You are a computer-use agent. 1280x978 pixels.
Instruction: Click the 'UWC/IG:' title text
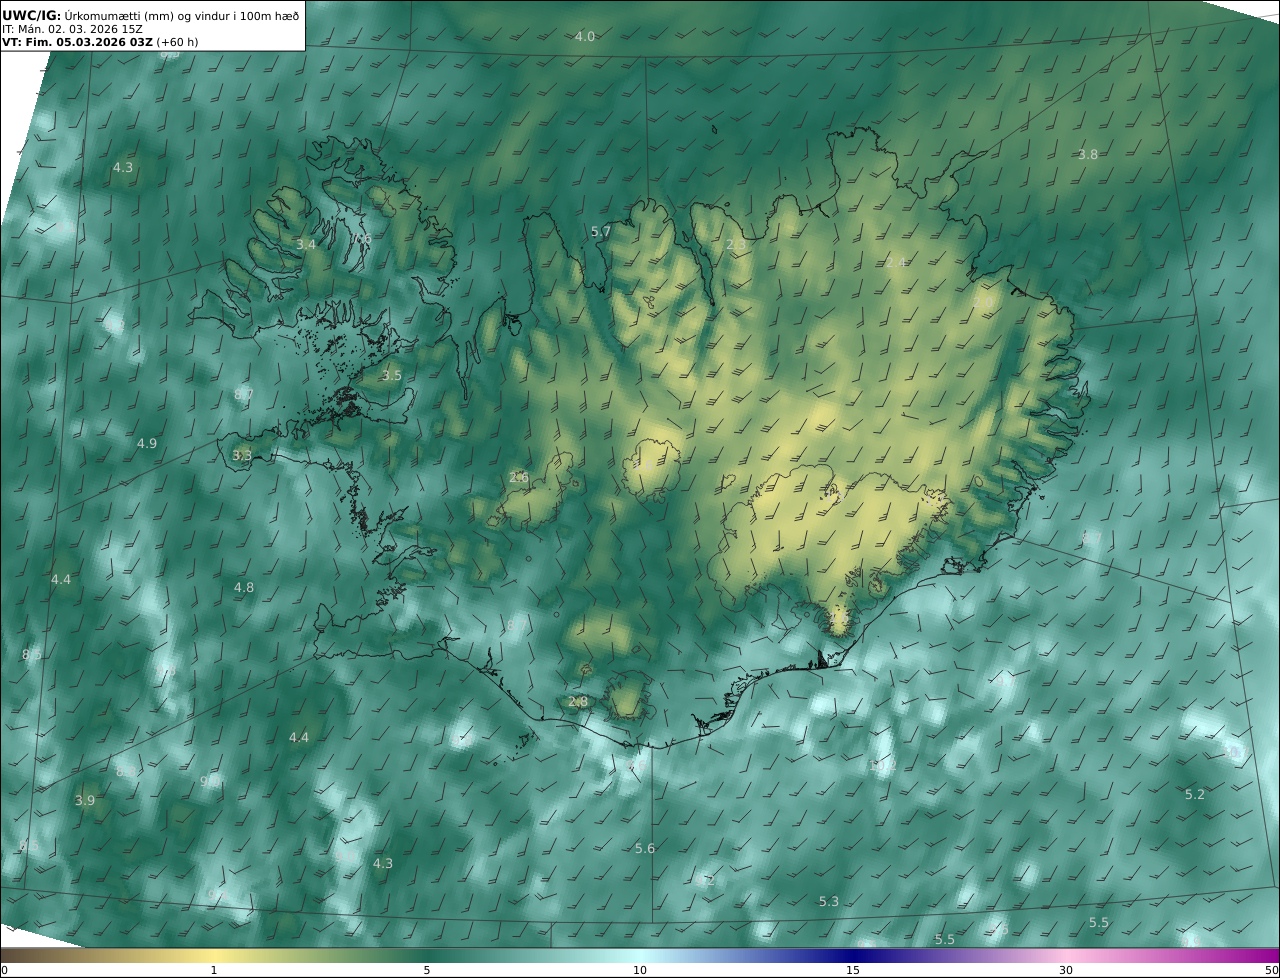point(32,15)
